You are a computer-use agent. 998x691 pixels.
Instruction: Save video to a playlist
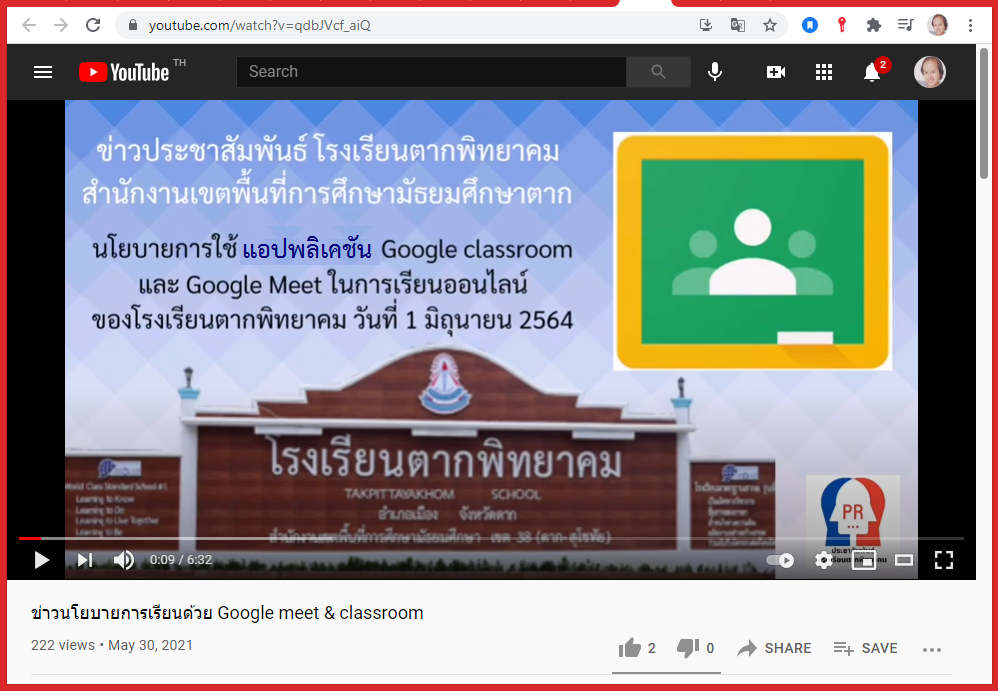tap(866, 648)
